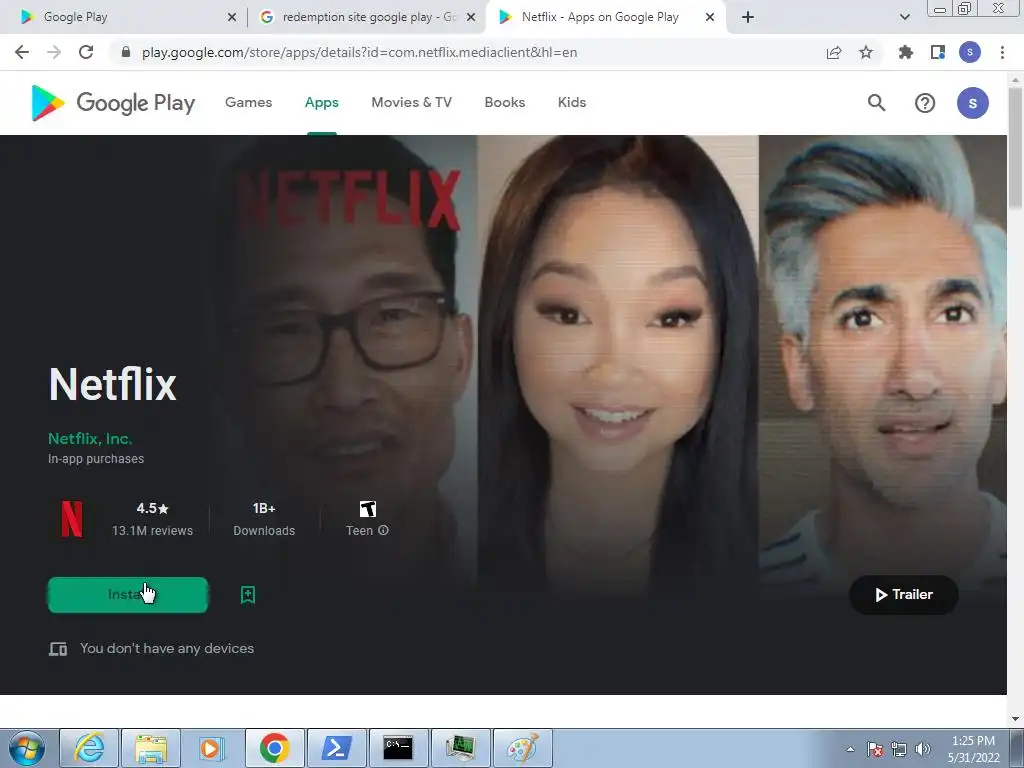Launch Internet Explorer from taskbar
The width and height of the screenshot is (1024, 768).
(x=89, y=748)
